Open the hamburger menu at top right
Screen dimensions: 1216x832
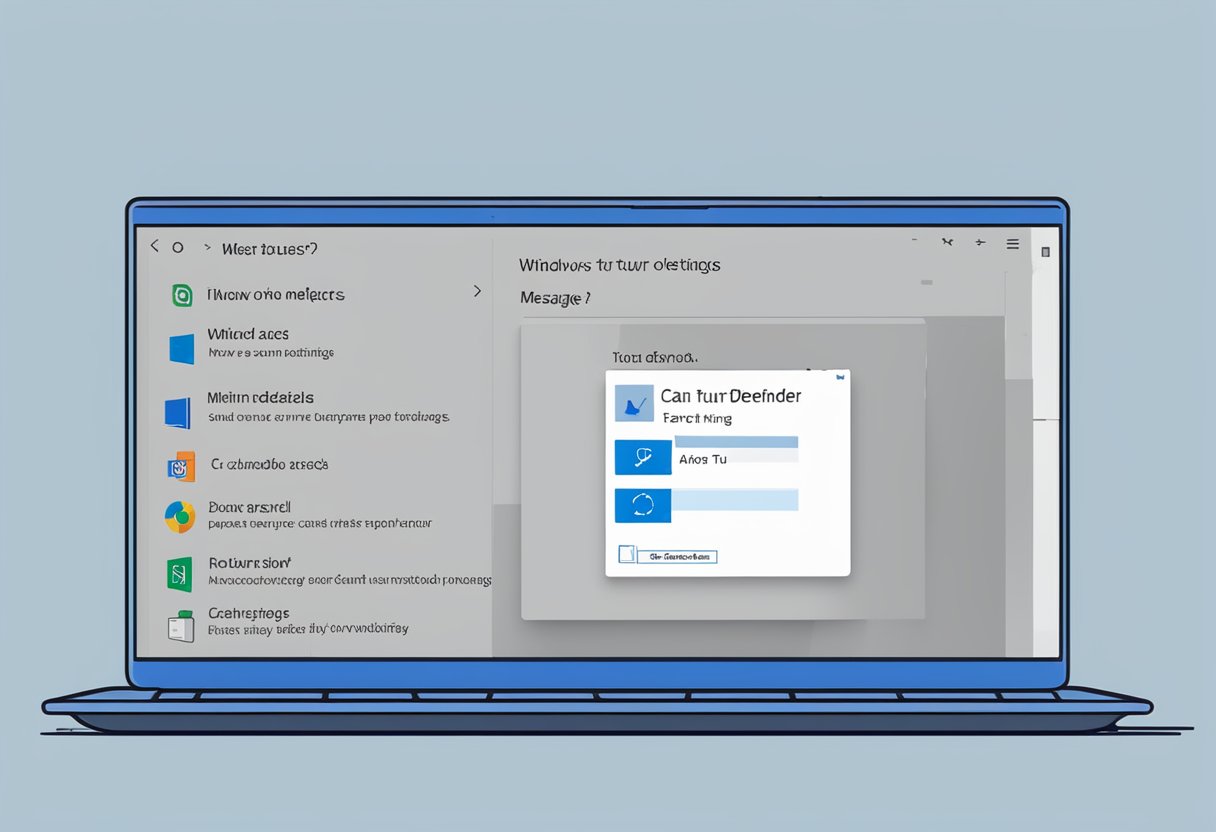pyautogui.click(x=1012, y=243)
